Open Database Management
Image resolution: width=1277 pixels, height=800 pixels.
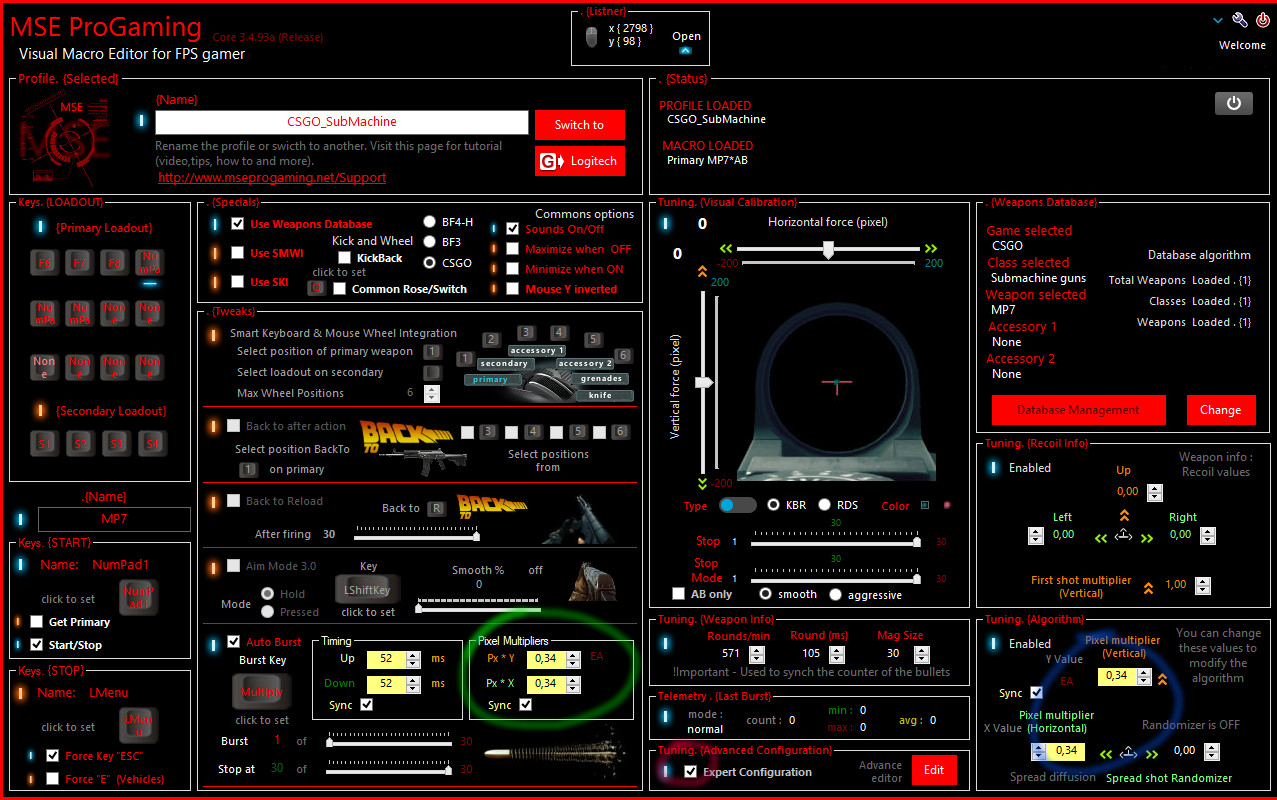point(1079,410)
